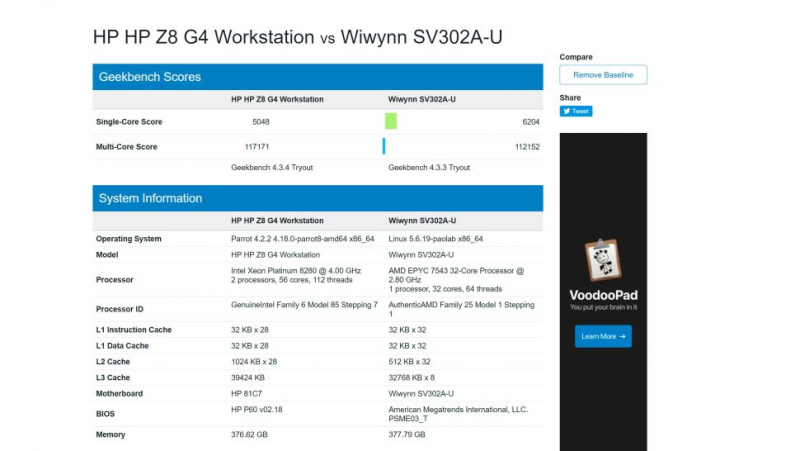This screenshot has width=800, height=451.
Task: Click the page title heading
Action: [x=297, y=37]
